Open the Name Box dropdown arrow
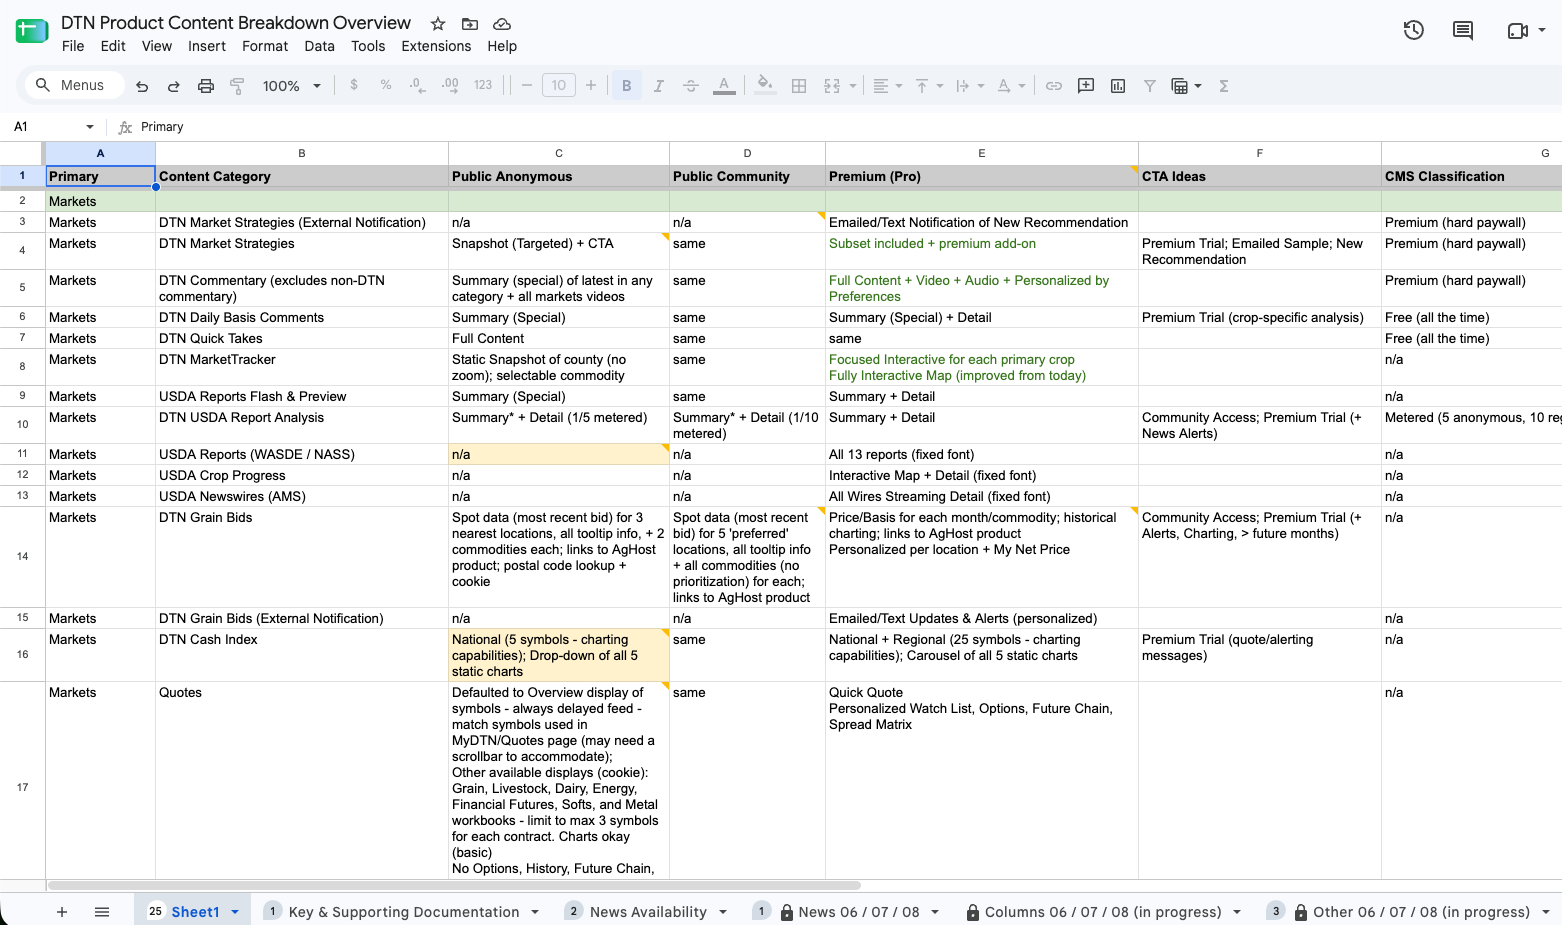1562x925 pixels. (90, 127)
